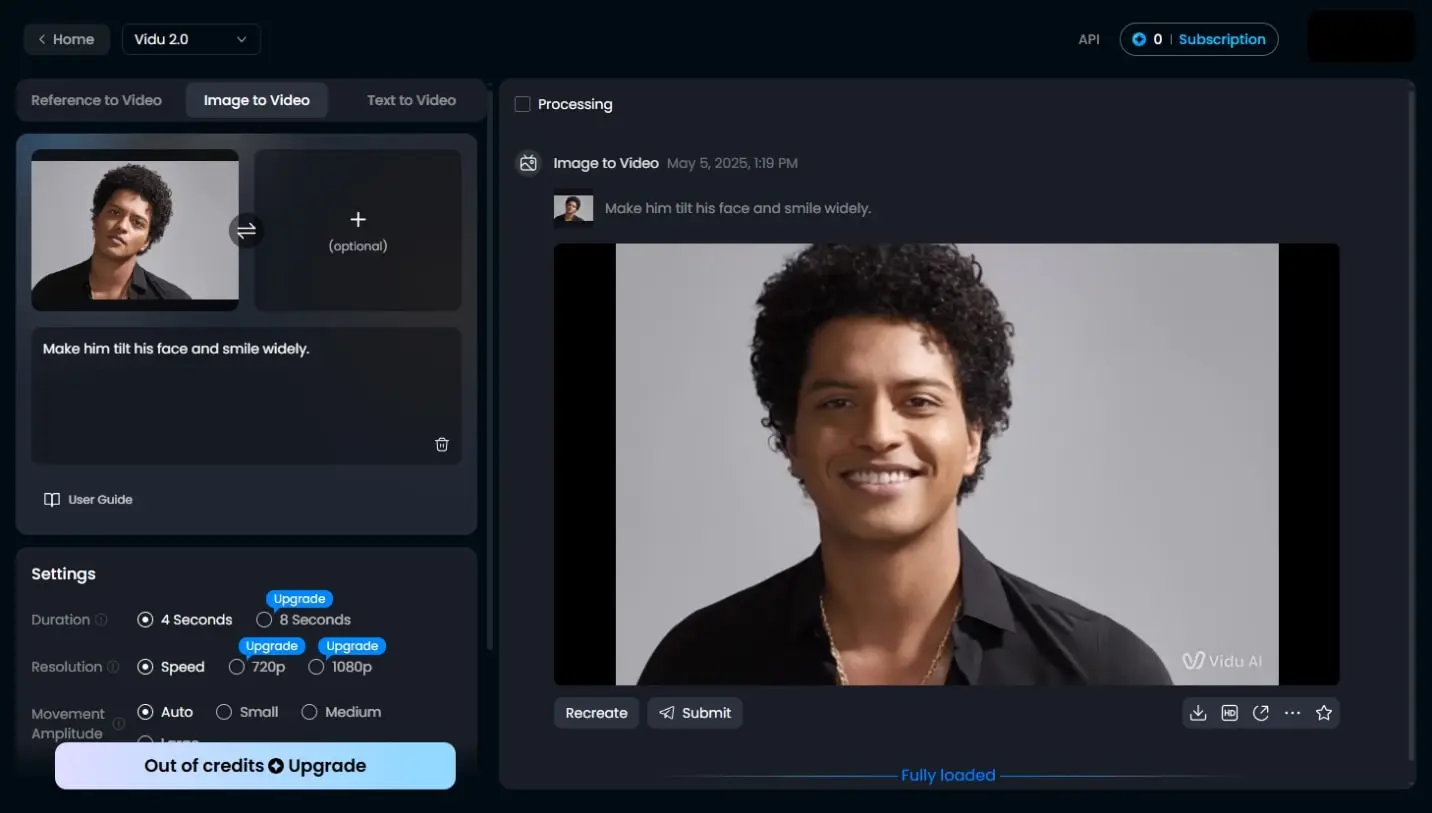This screenshot has height=813, width=1432.
Task: Switch to Reference to Video tab
Action: tap(96, 100)
